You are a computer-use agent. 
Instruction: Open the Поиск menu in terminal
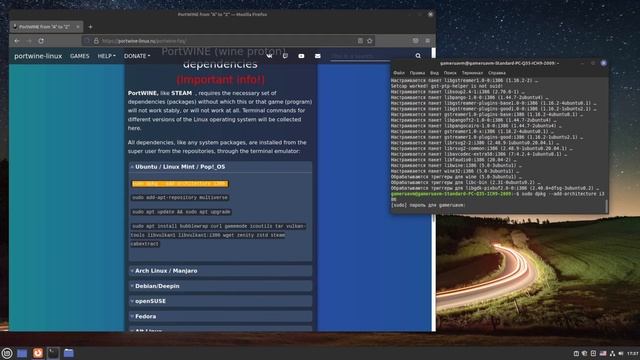click(x=450, y=73)
